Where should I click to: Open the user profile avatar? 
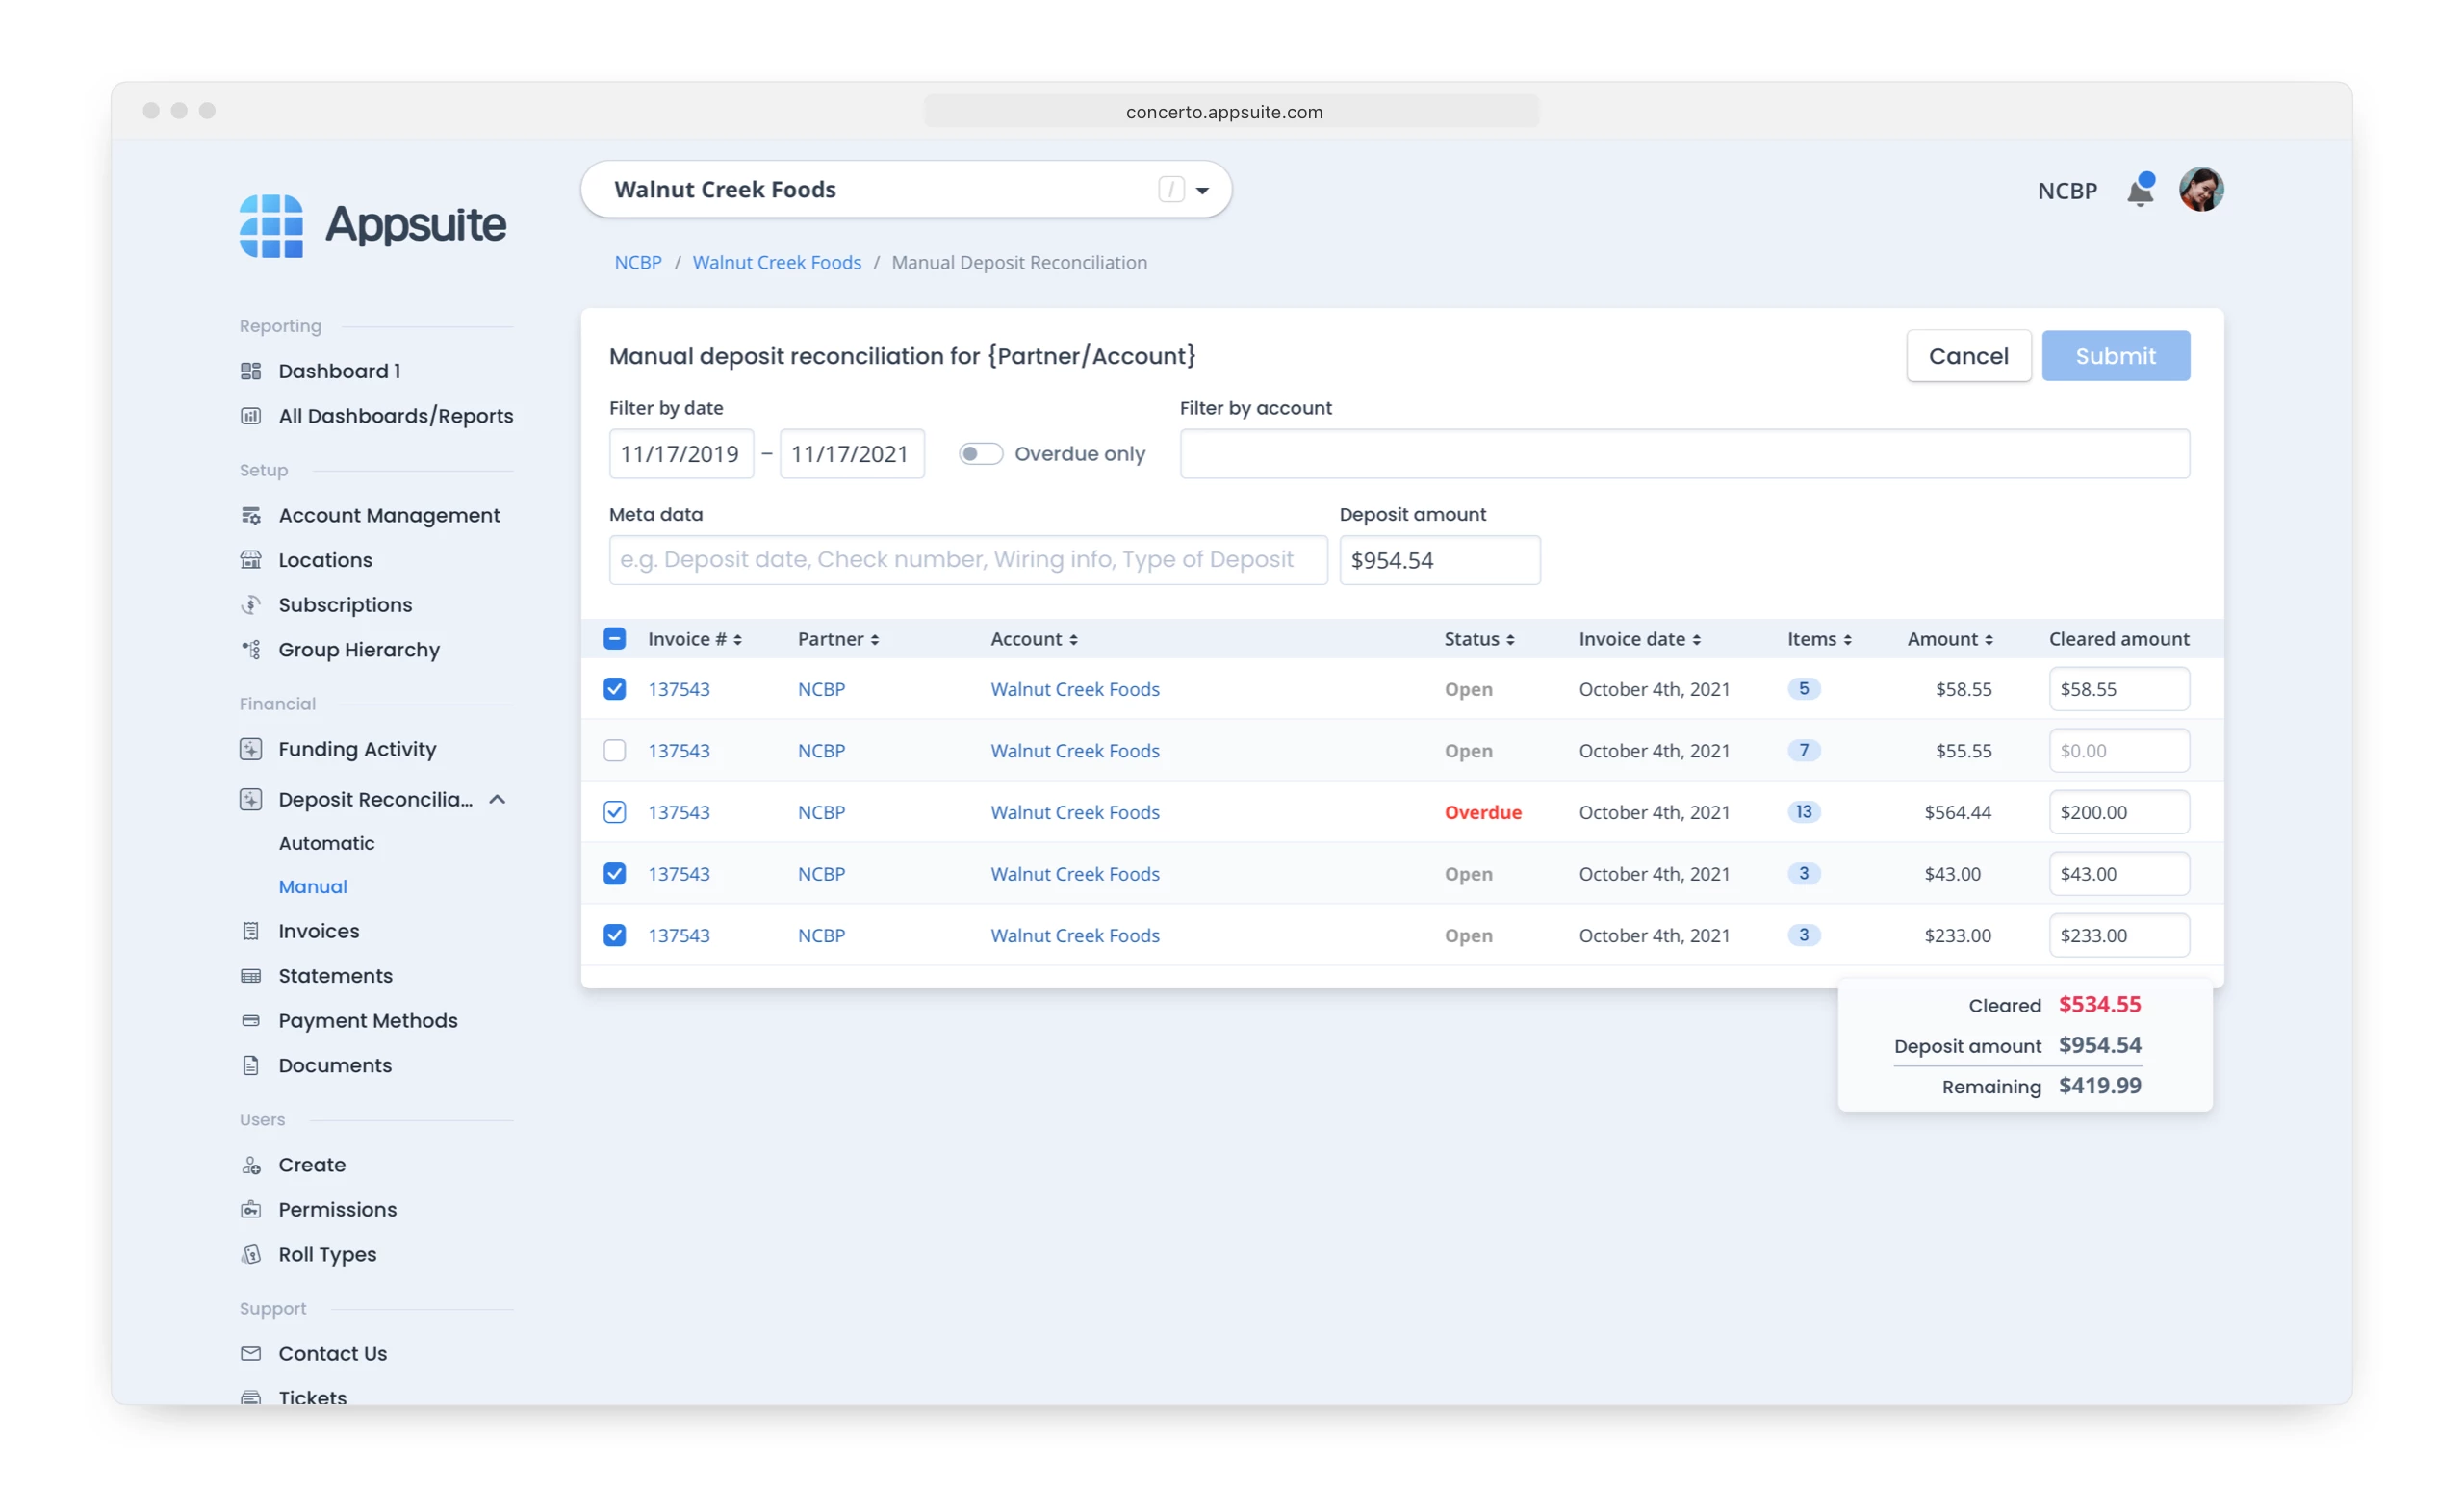[x=2200, y=190]
